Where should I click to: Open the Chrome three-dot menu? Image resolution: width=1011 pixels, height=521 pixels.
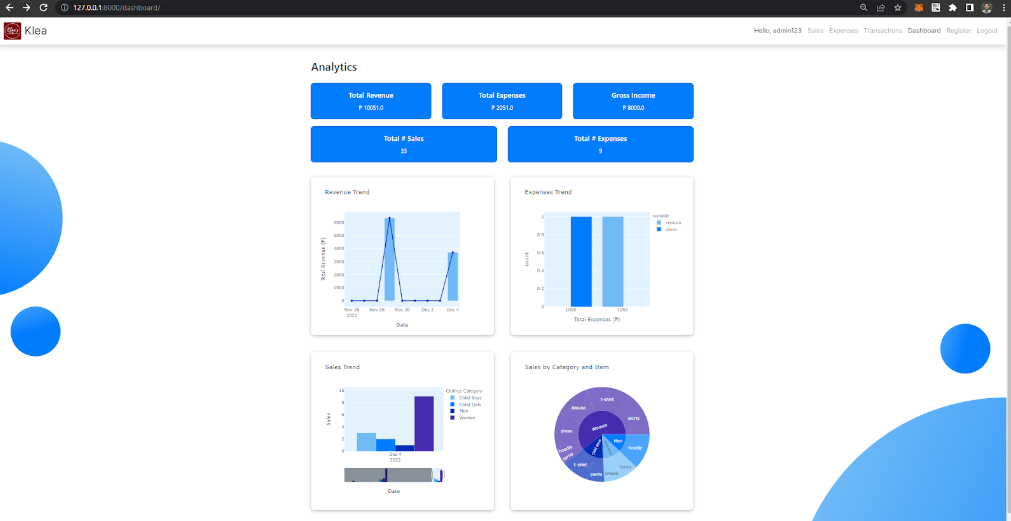pos(1003,8)
